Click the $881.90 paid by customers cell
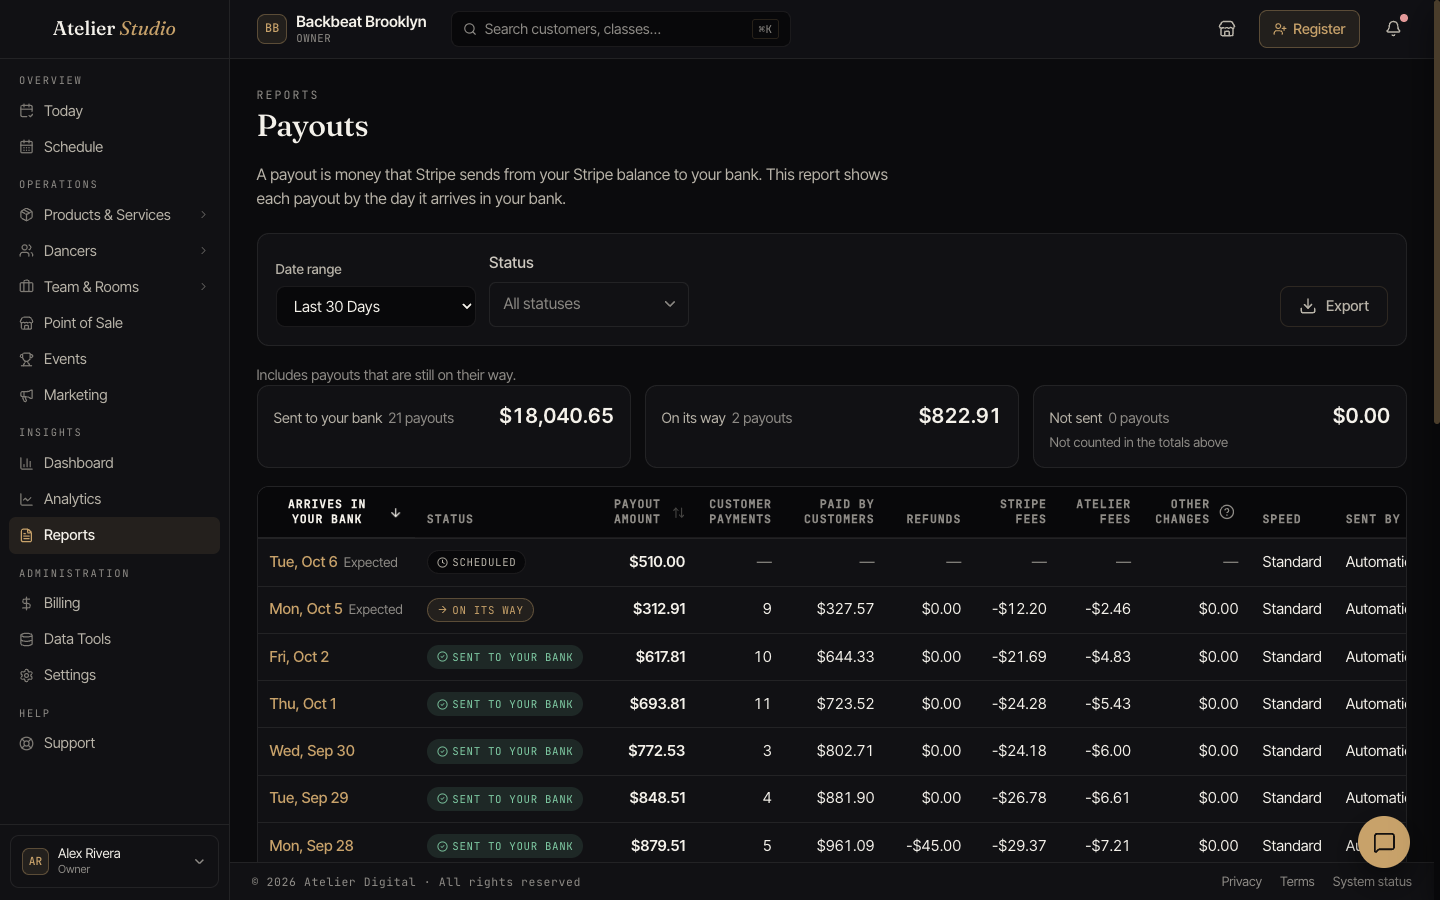 pyautogui.click(x=845, y=798)
